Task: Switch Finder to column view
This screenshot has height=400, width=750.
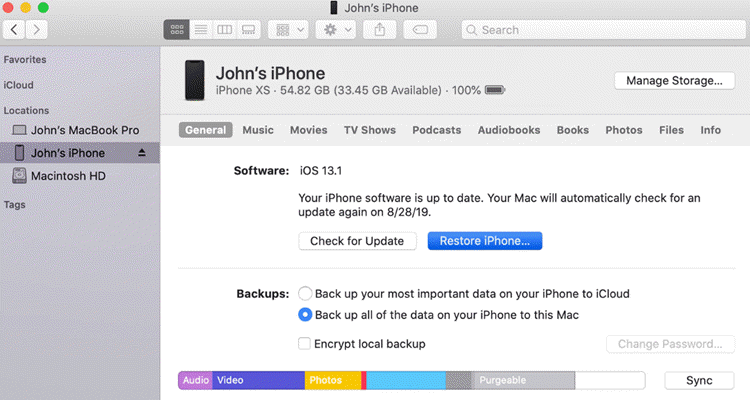Action: [x=225, y=30]
